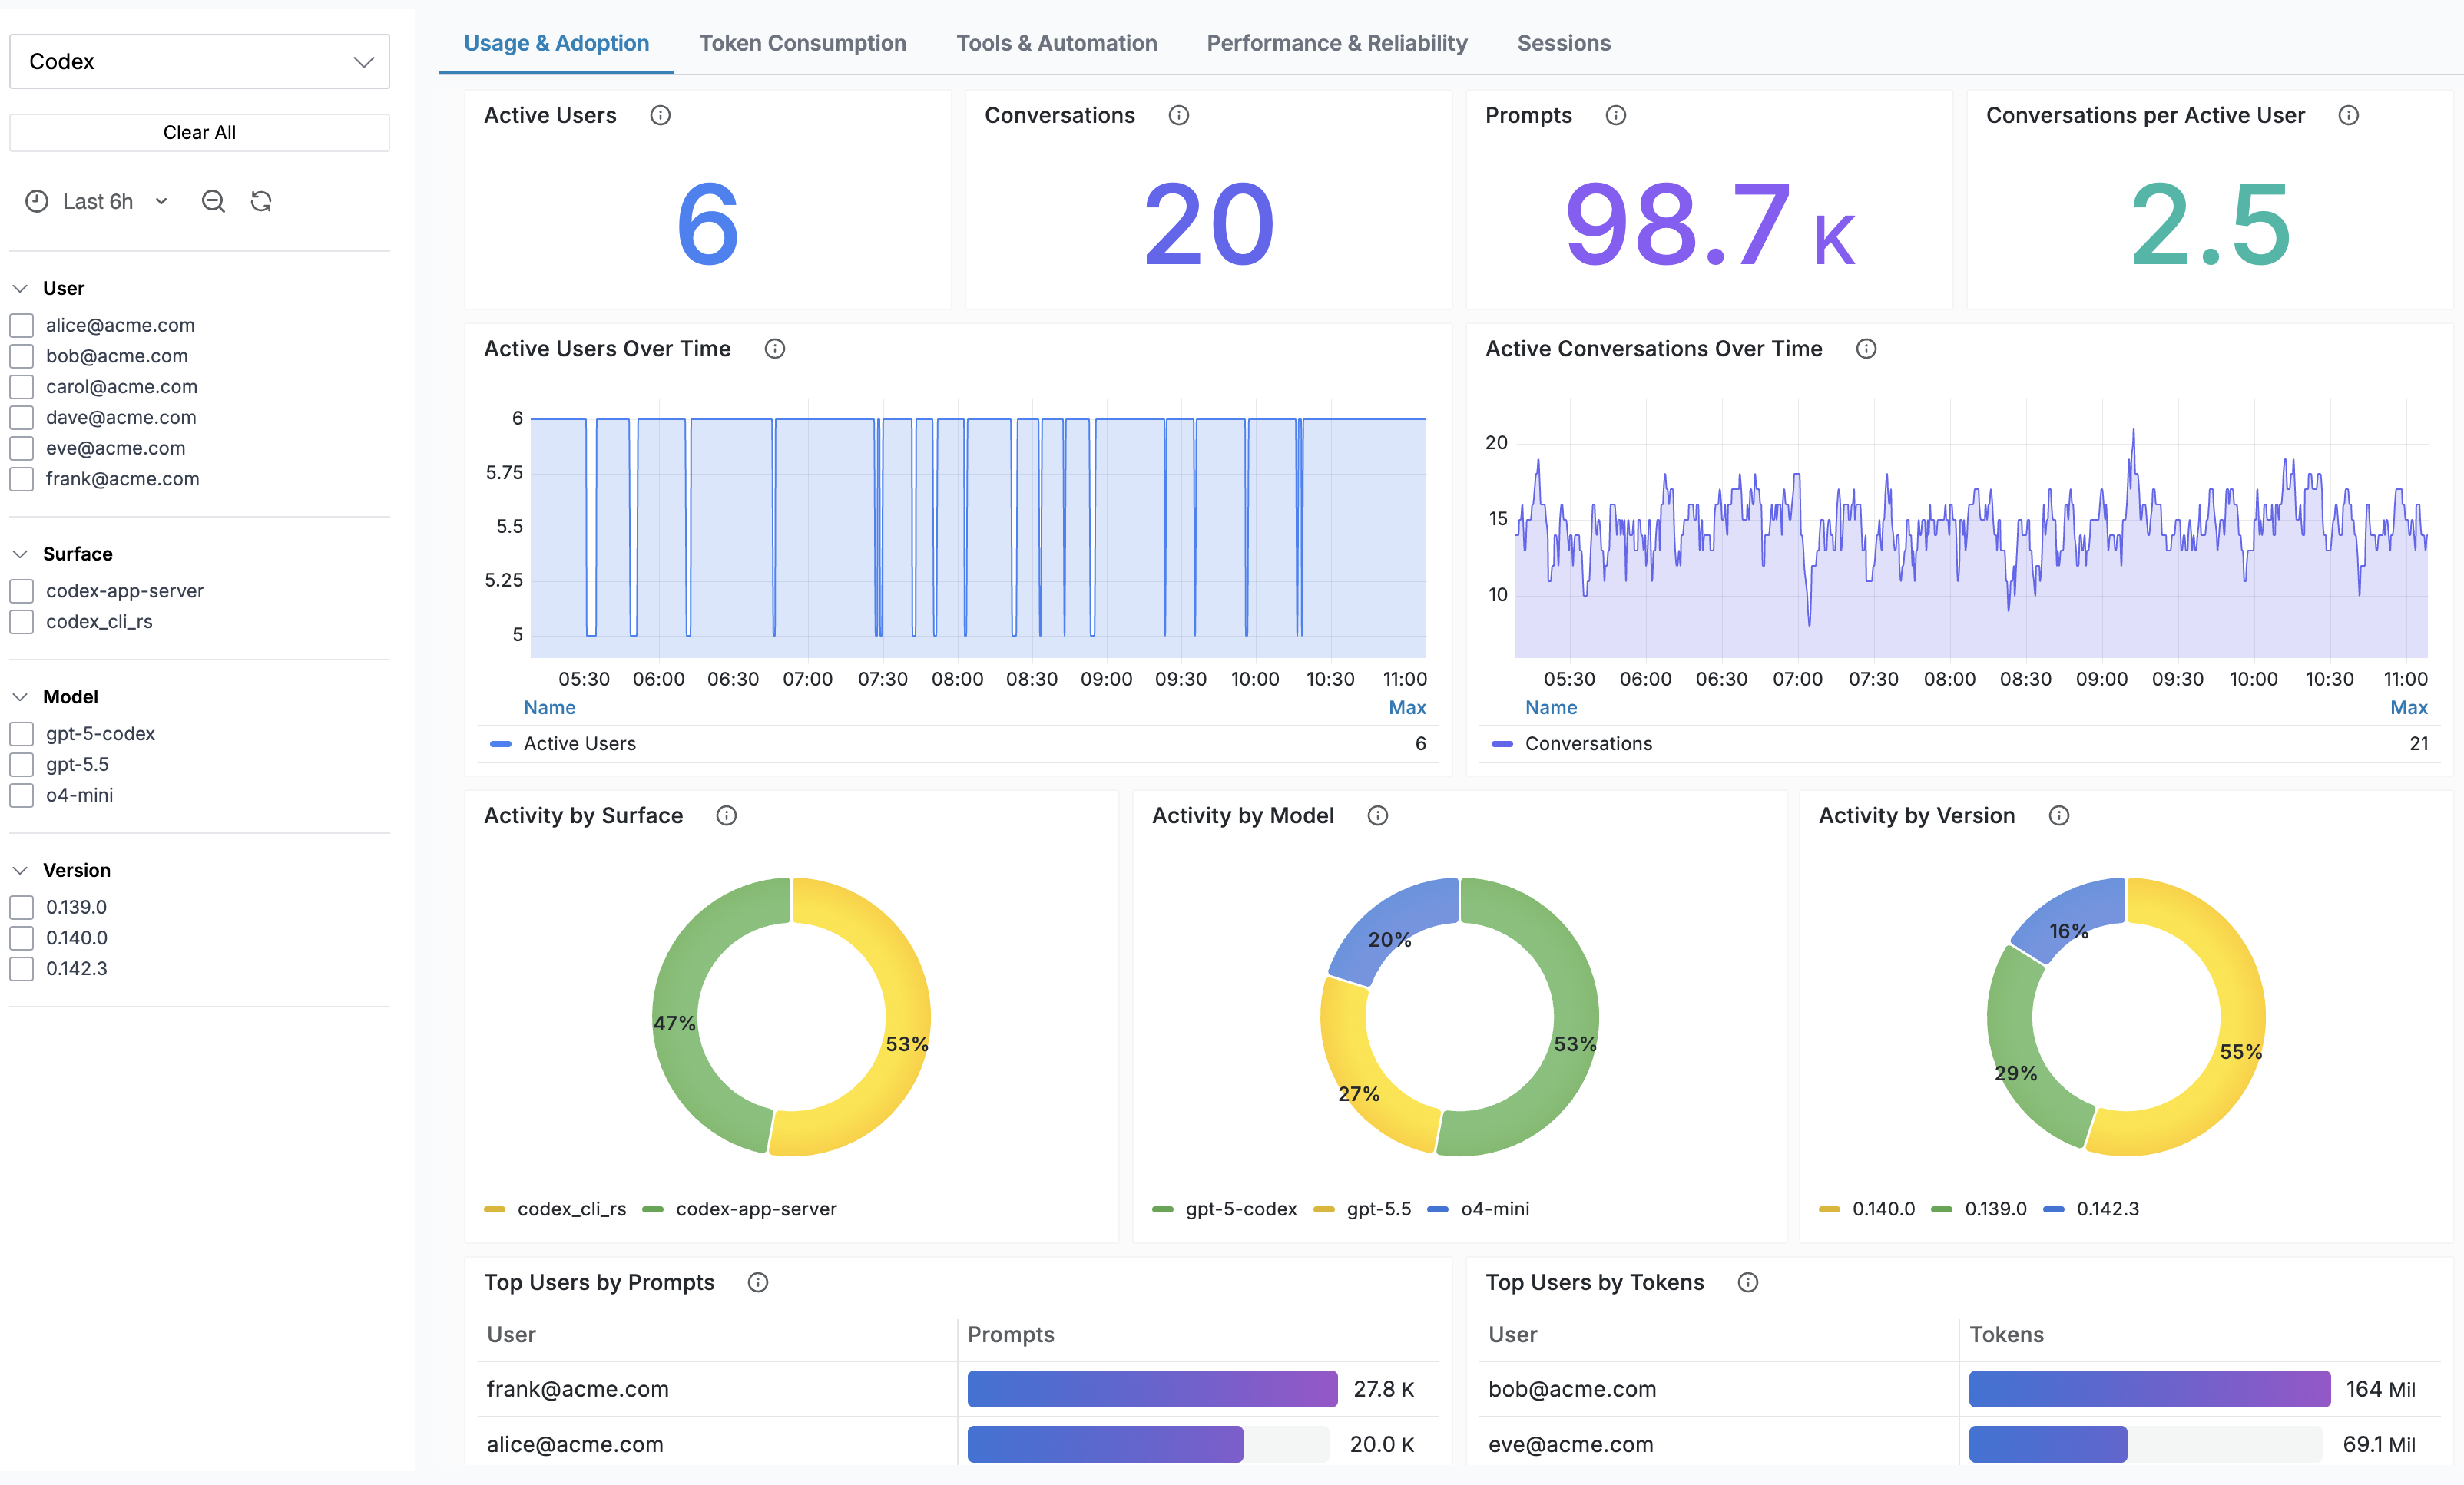
Task: Switch to Token Consumption tab
Action: (802, 43)
